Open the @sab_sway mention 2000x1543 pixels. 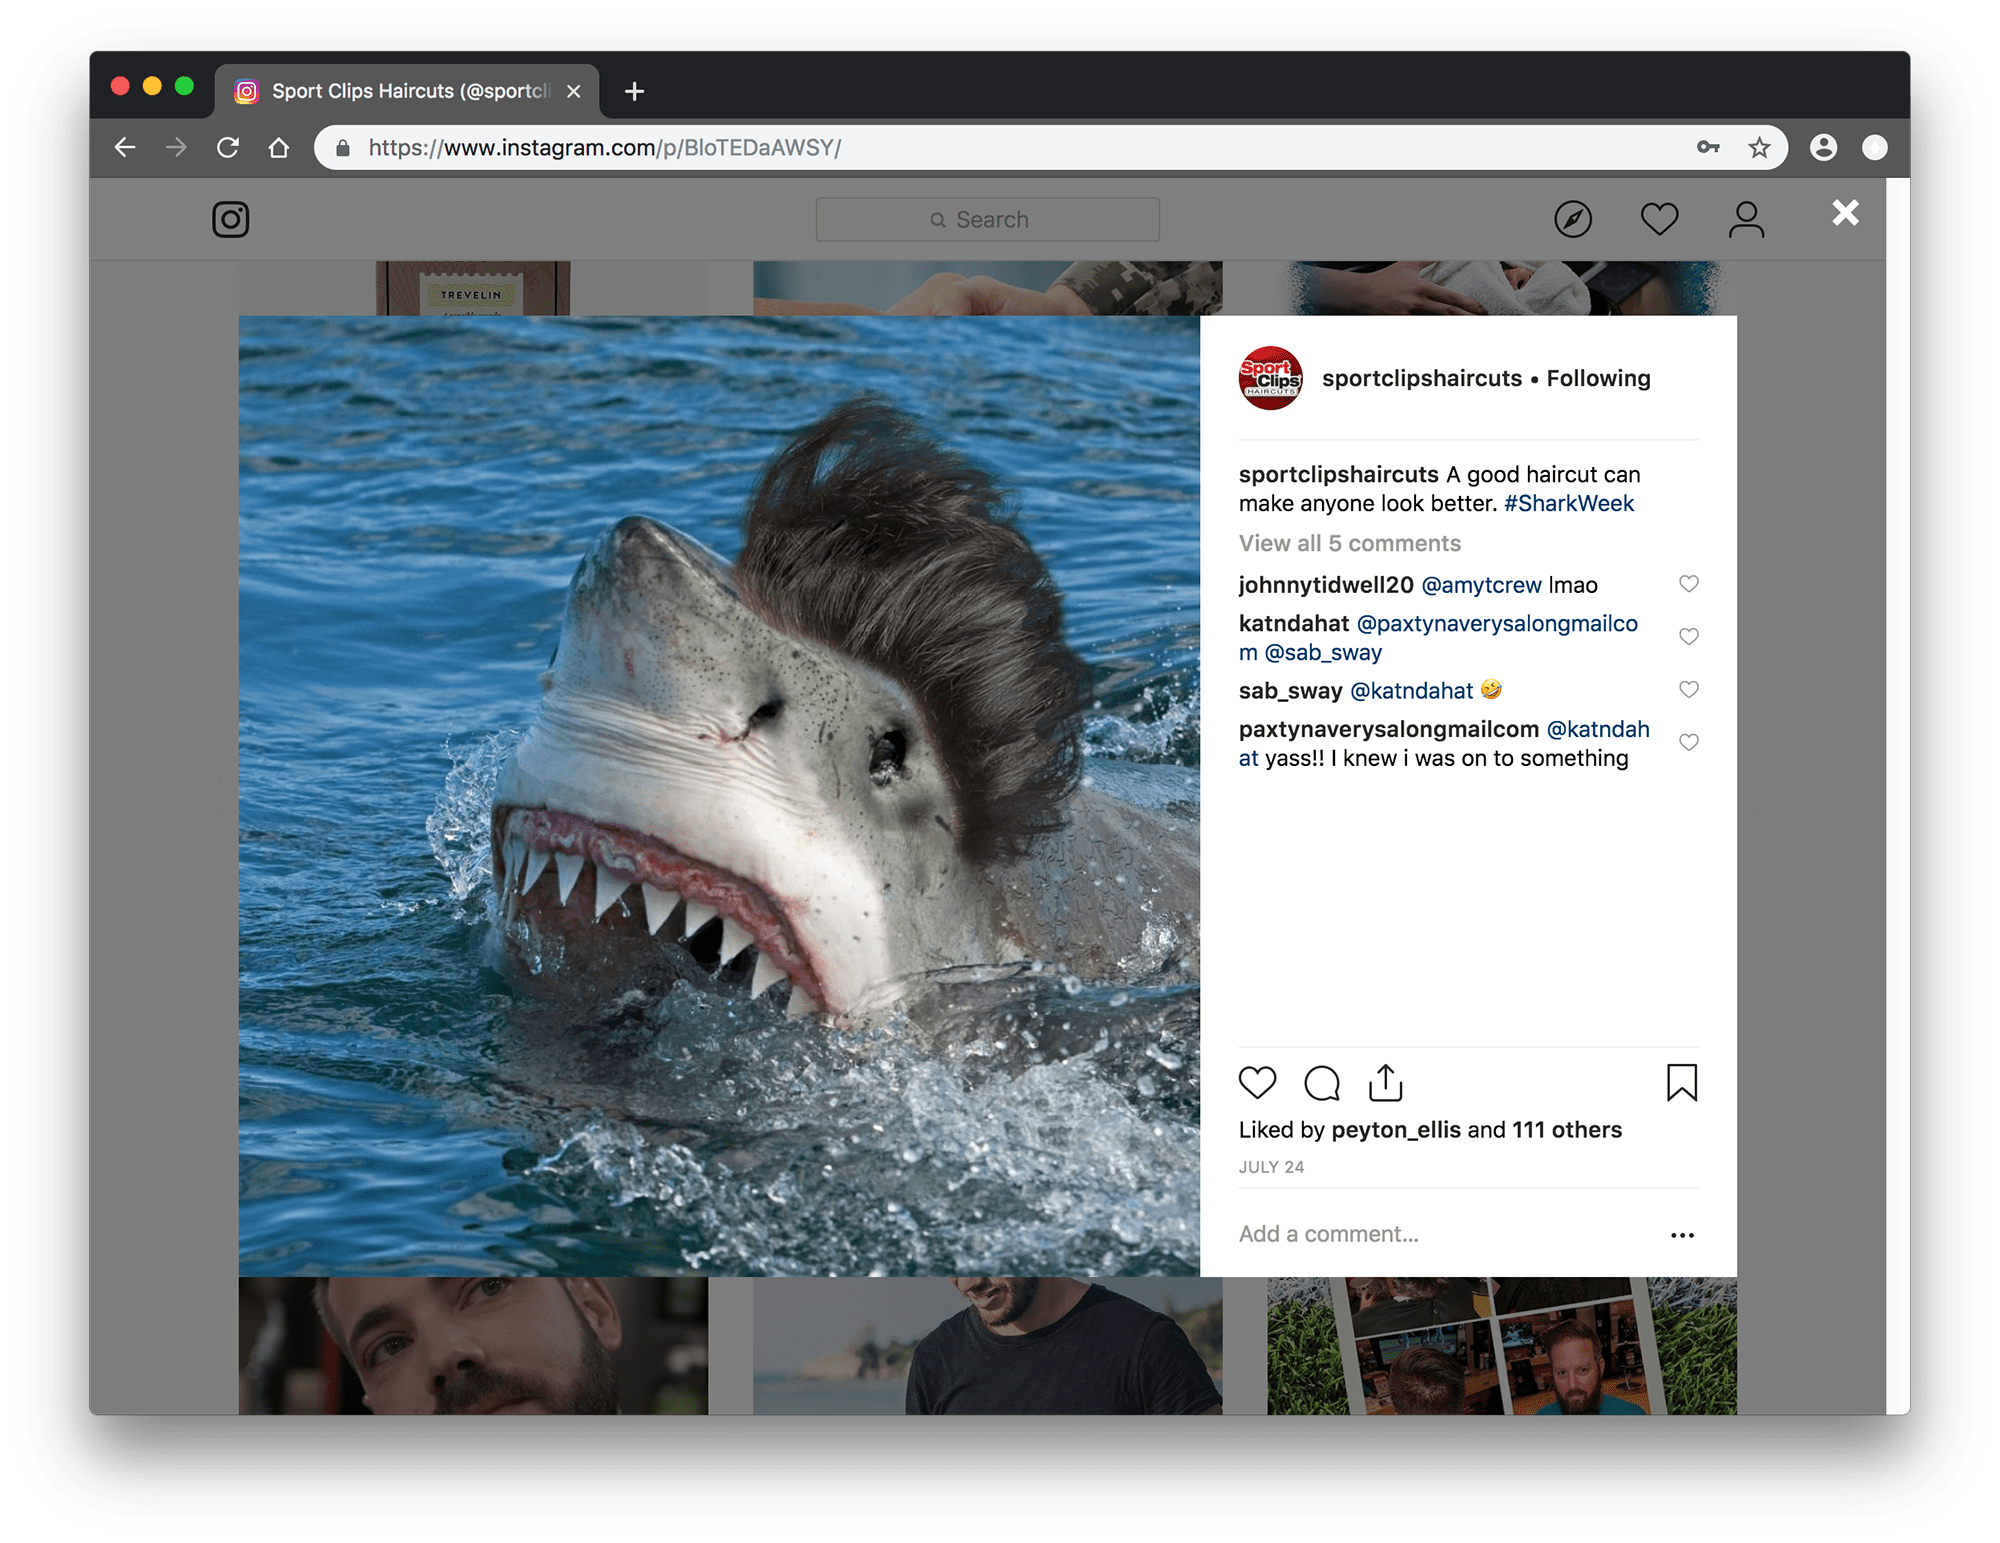pyautogui.click(x=1323, y=653)
